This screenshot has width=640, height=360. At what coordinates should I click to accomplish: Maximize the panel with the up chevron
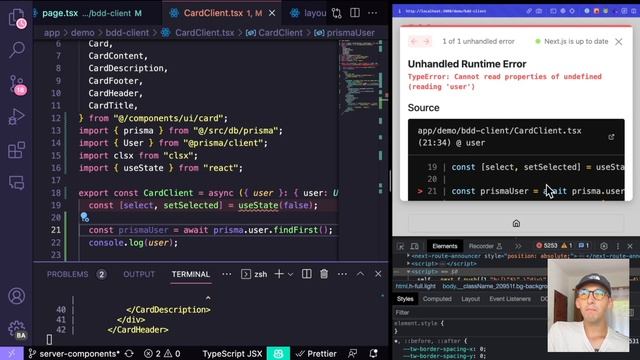click(x=360, y=274)
